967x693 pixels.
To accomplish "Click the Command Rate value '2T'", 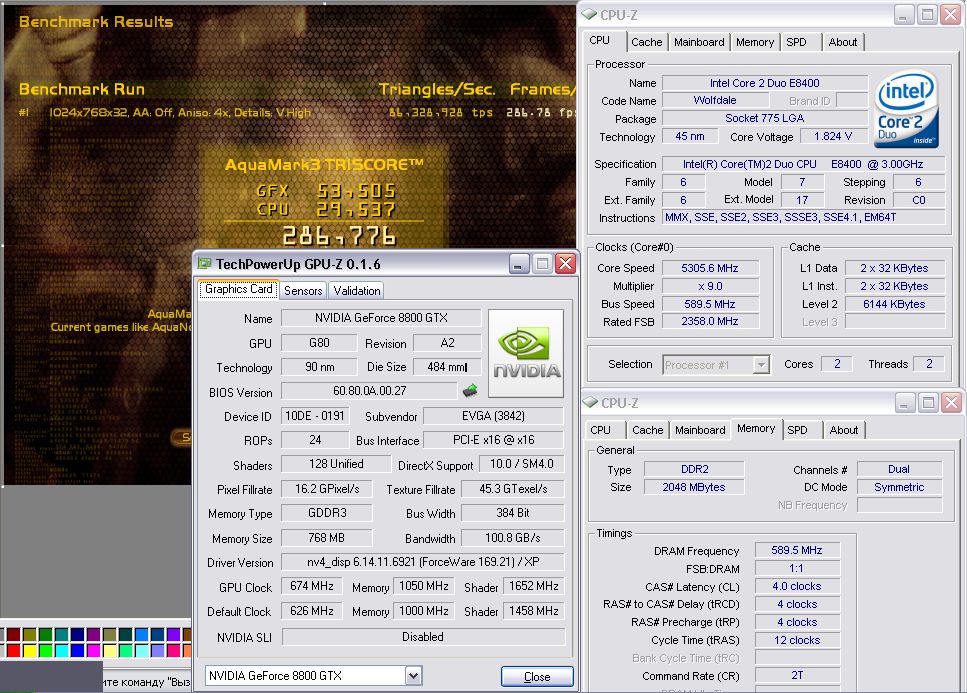I will [797, 675].
